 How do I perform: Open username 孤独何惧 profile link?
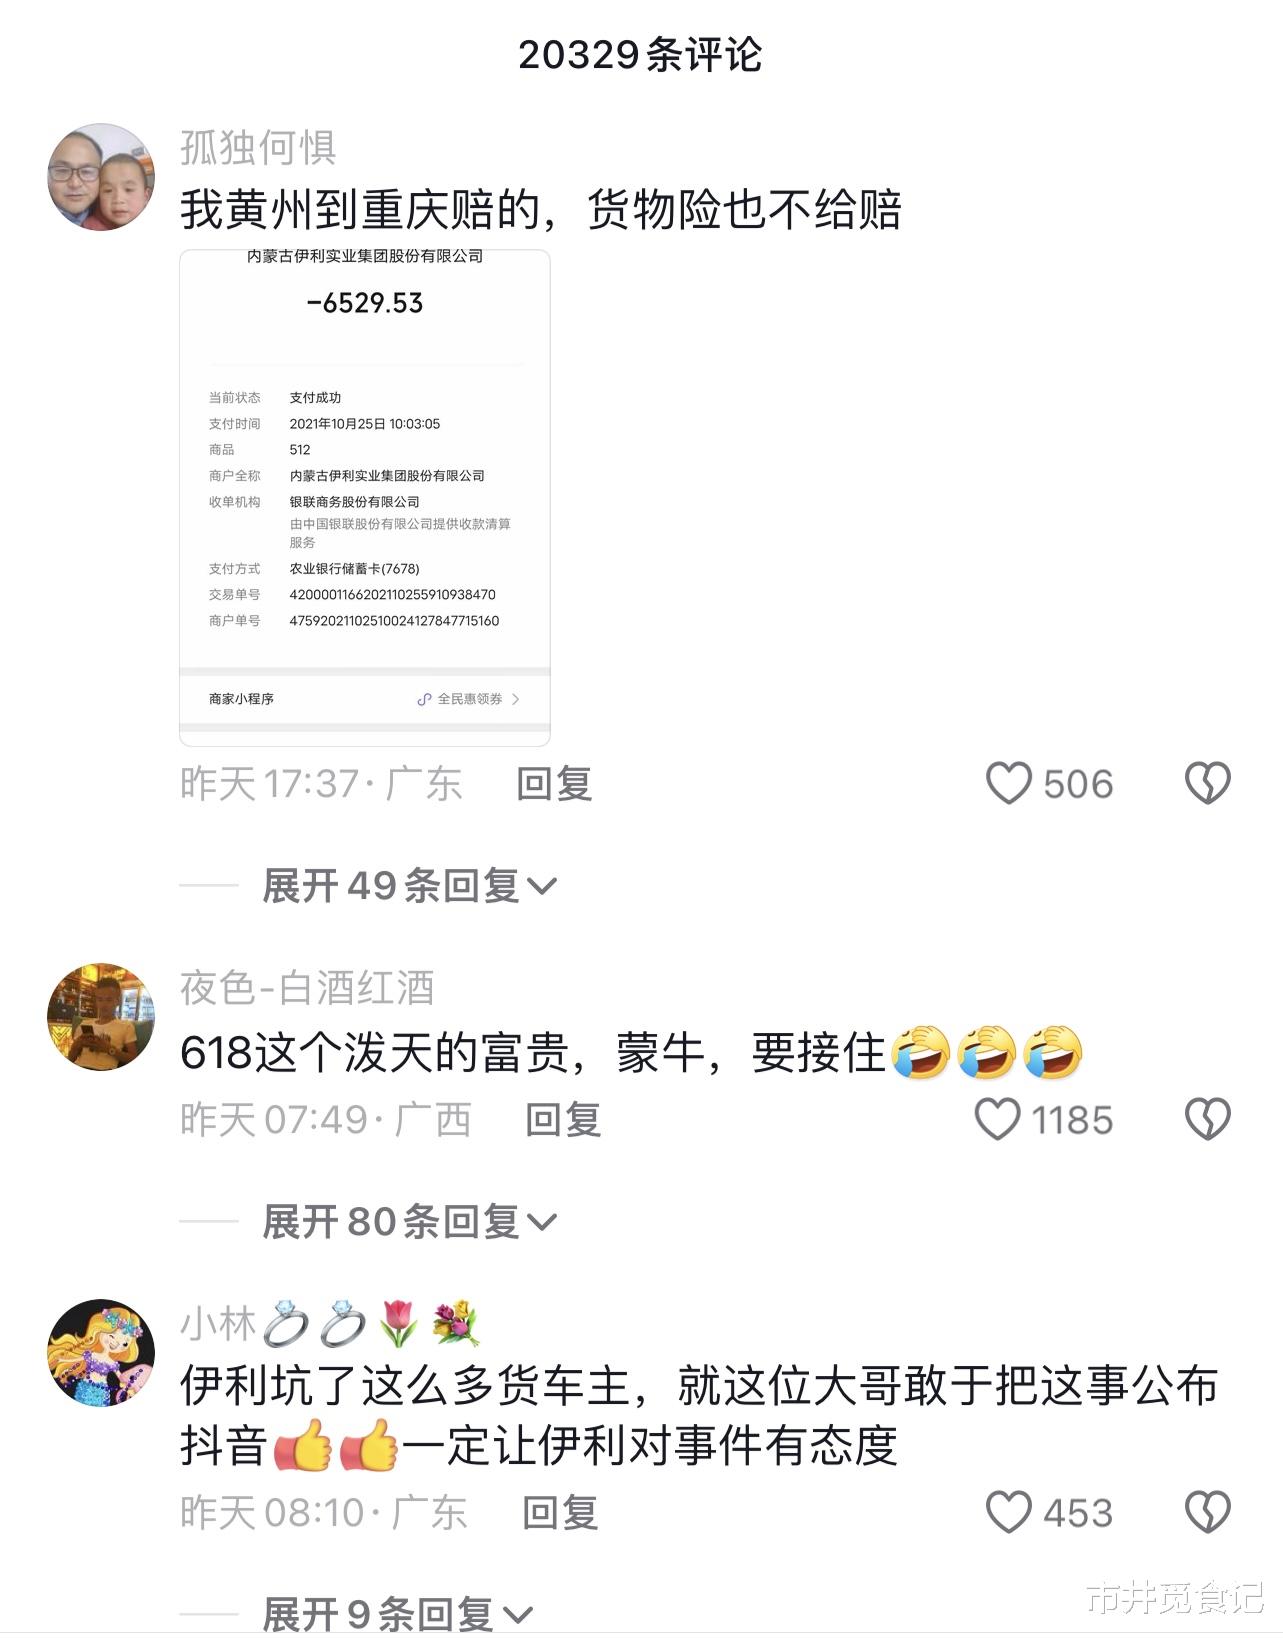point(258,147)
